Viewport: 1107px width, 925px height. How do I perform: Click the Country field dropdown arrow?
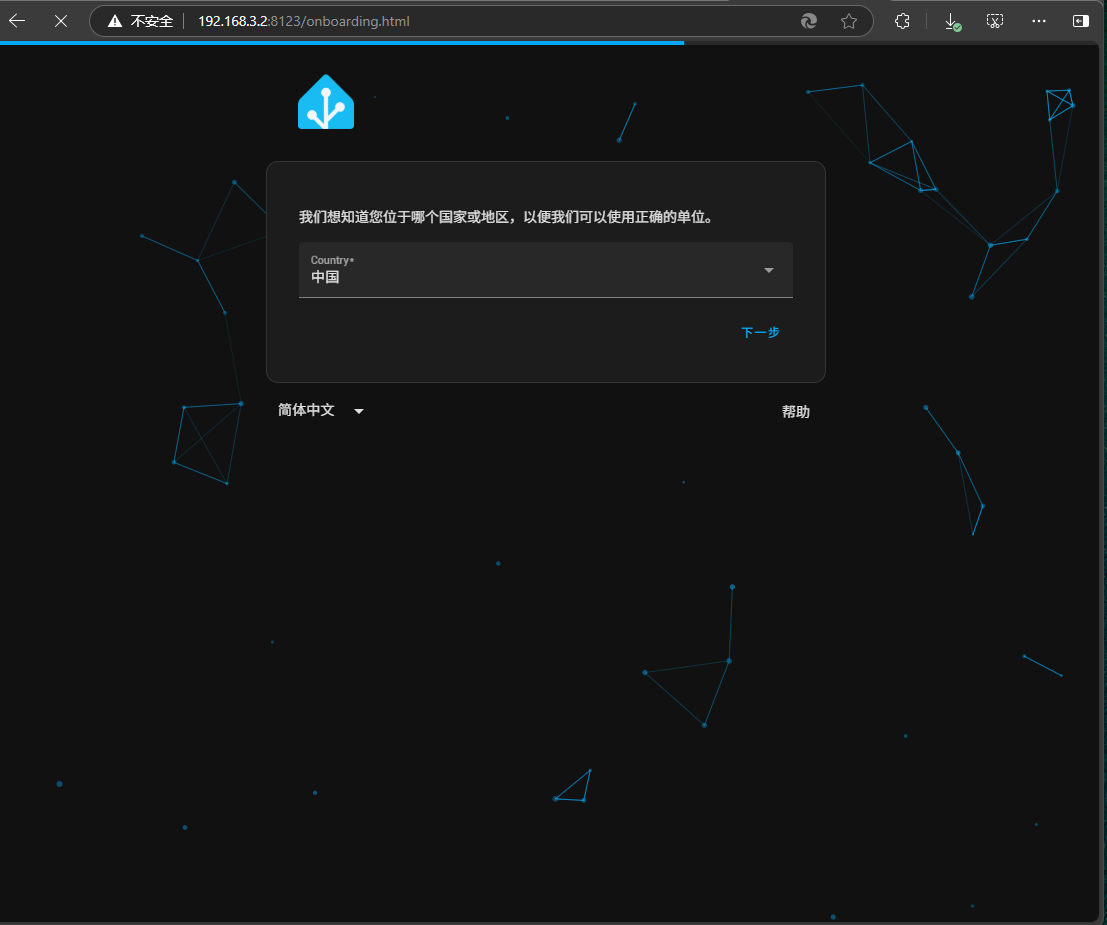coord(769,270)
